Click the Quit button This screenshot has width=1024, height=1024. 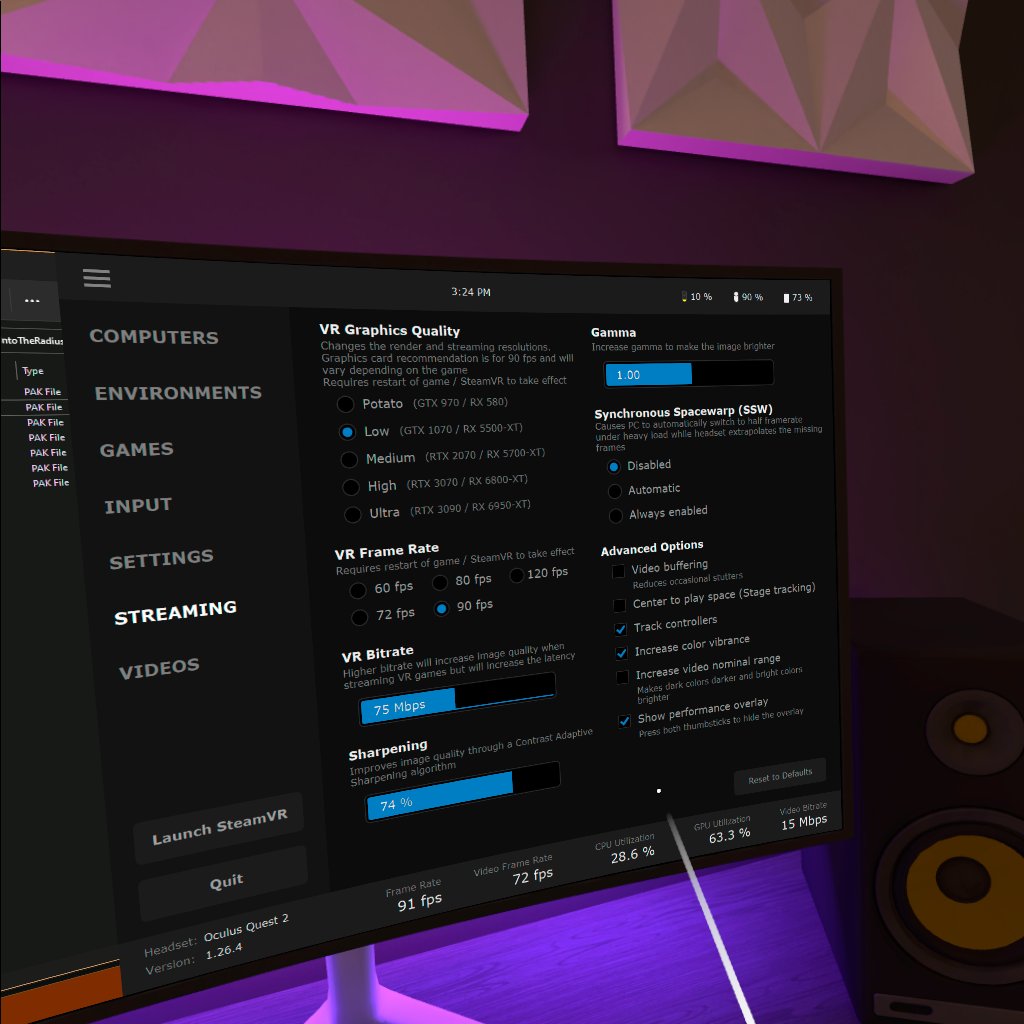pos(225,882)
